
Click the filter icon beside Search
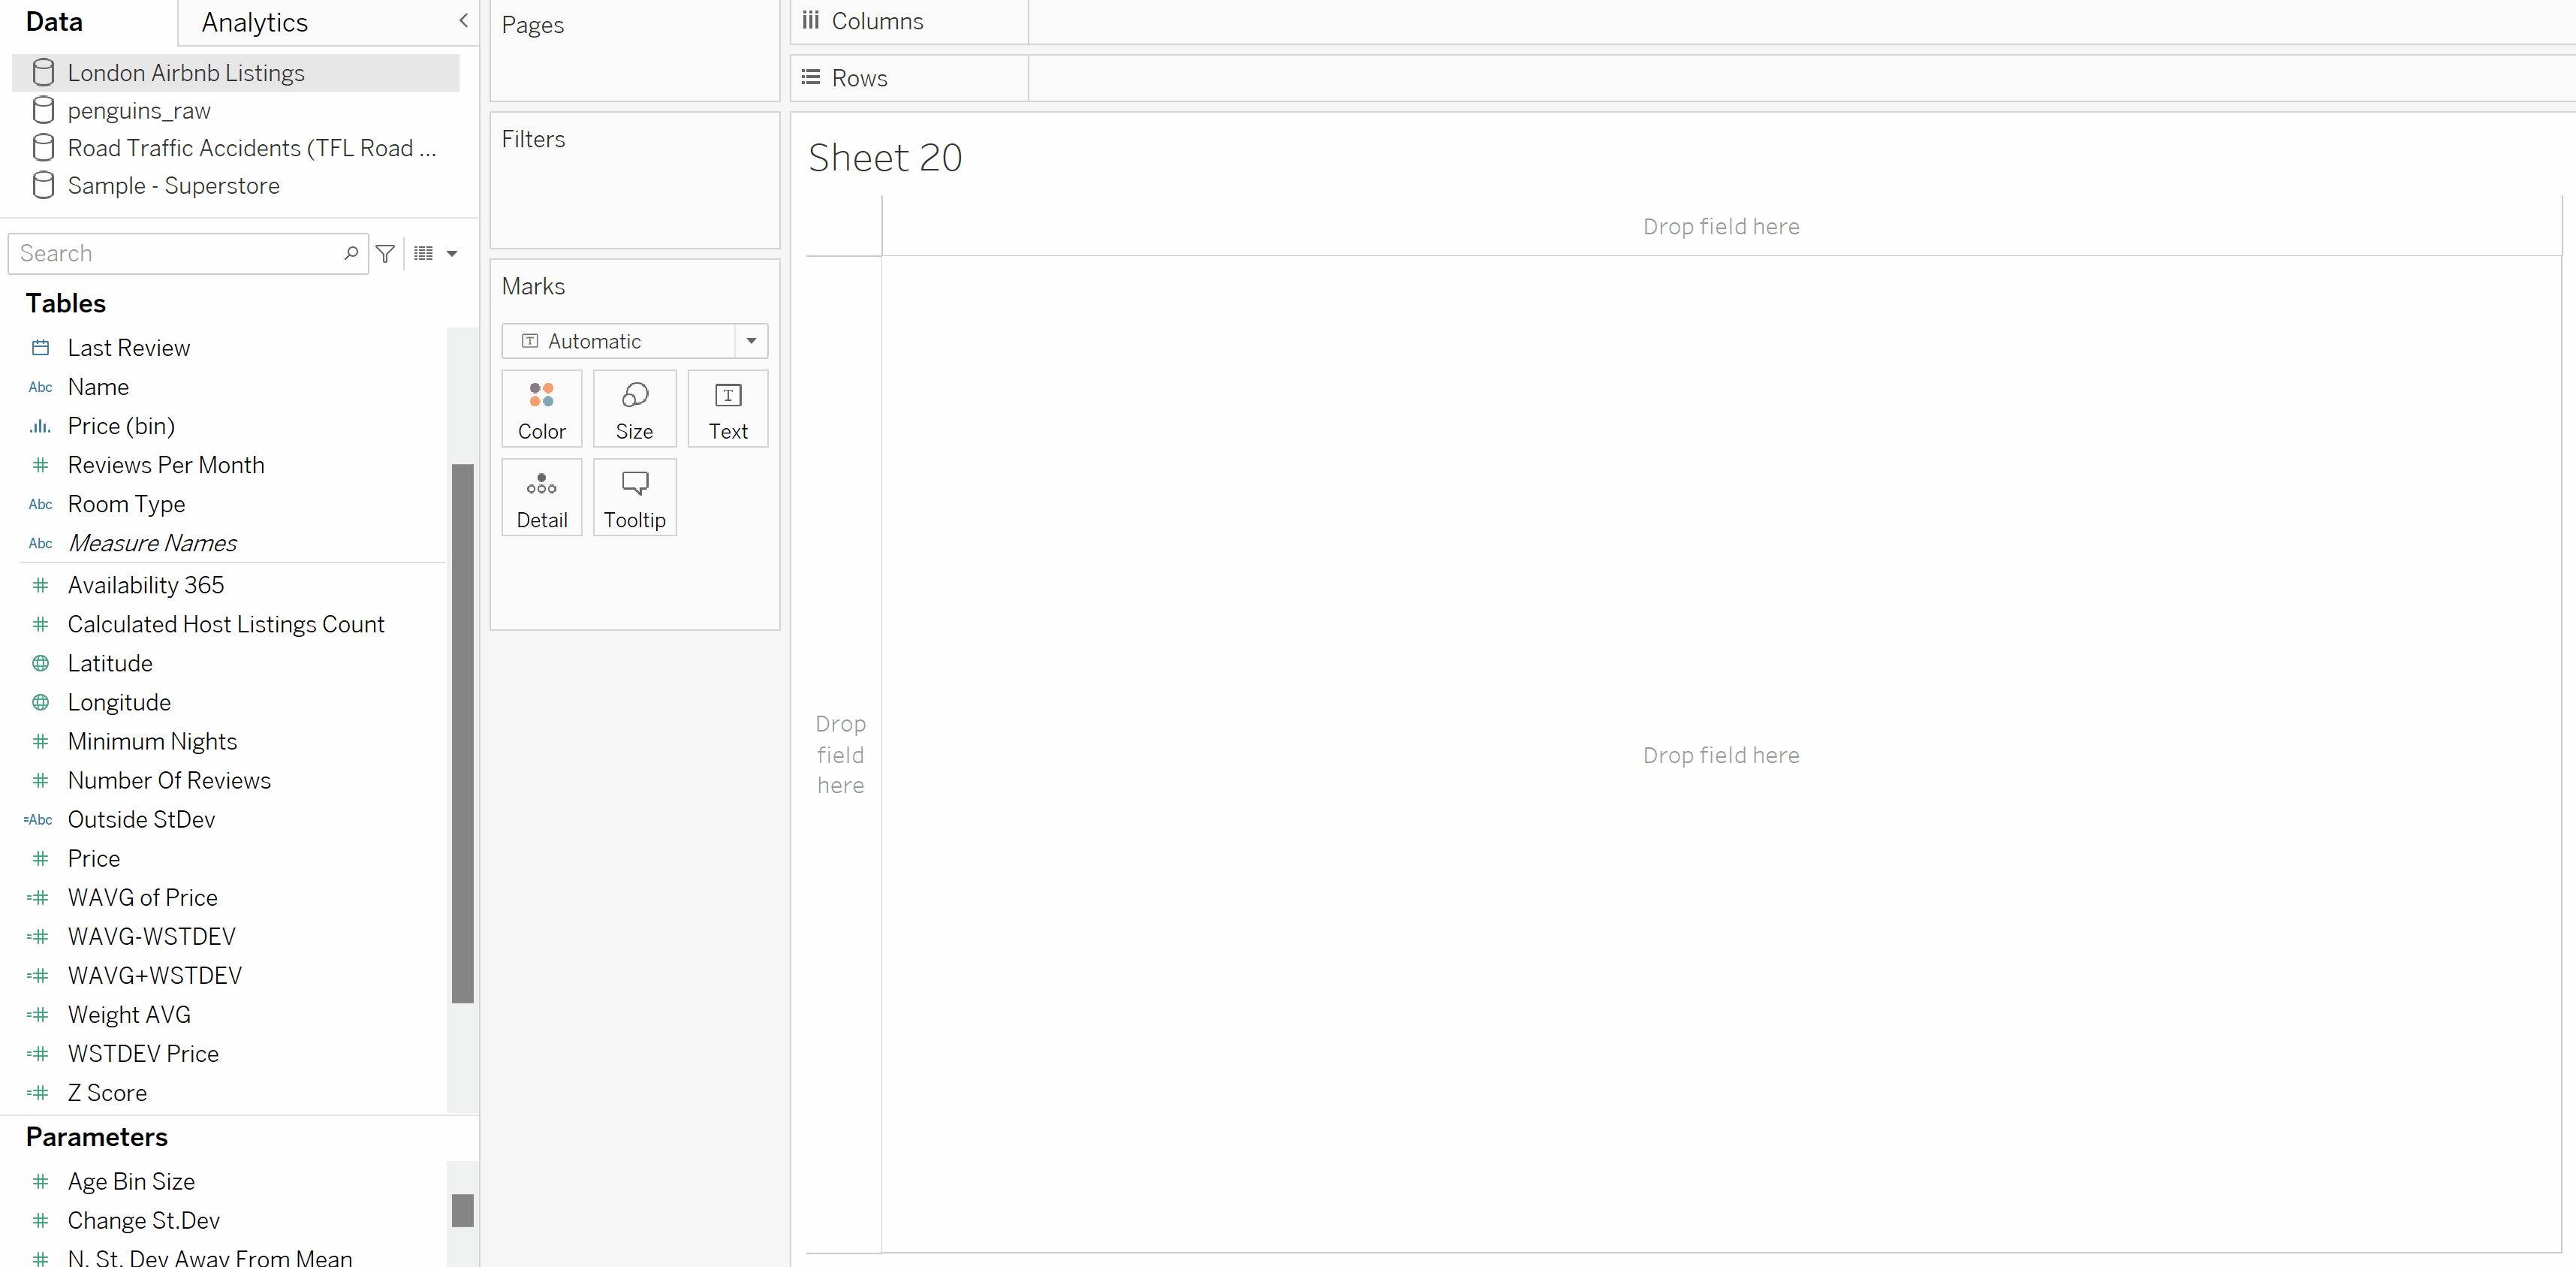coord(385,254)
